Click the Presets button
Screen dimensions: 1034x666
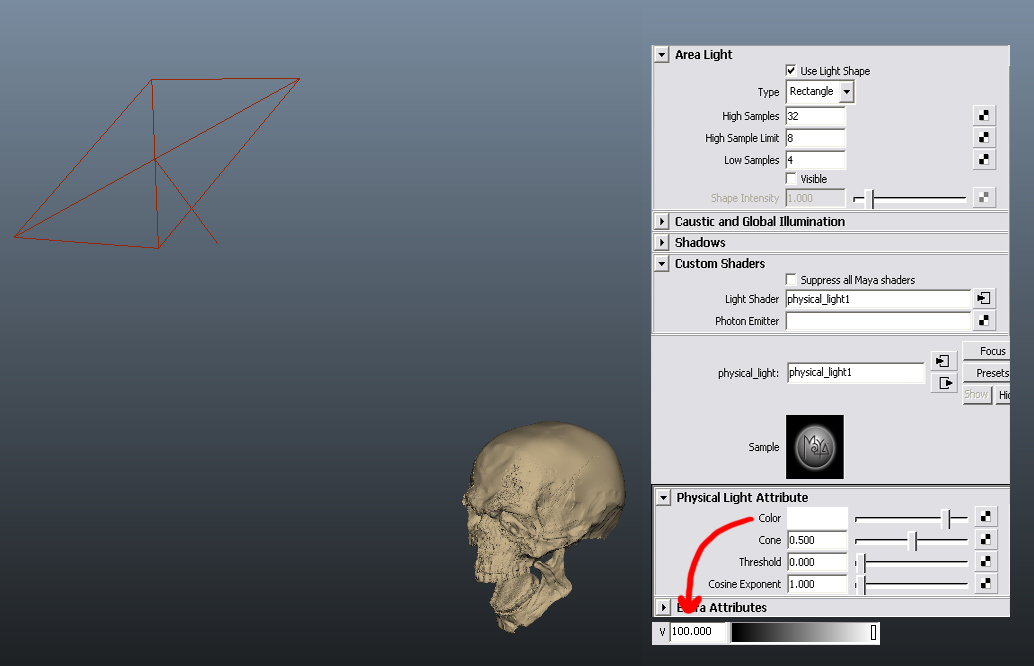tap(987, 373)
